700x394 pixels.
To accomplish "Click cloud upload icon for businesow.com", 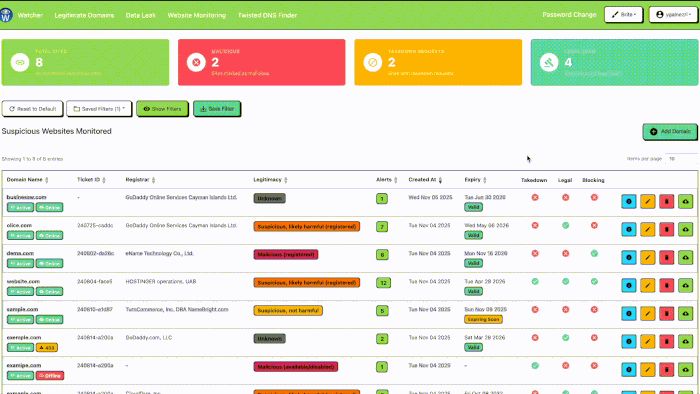I will [685, 202].
